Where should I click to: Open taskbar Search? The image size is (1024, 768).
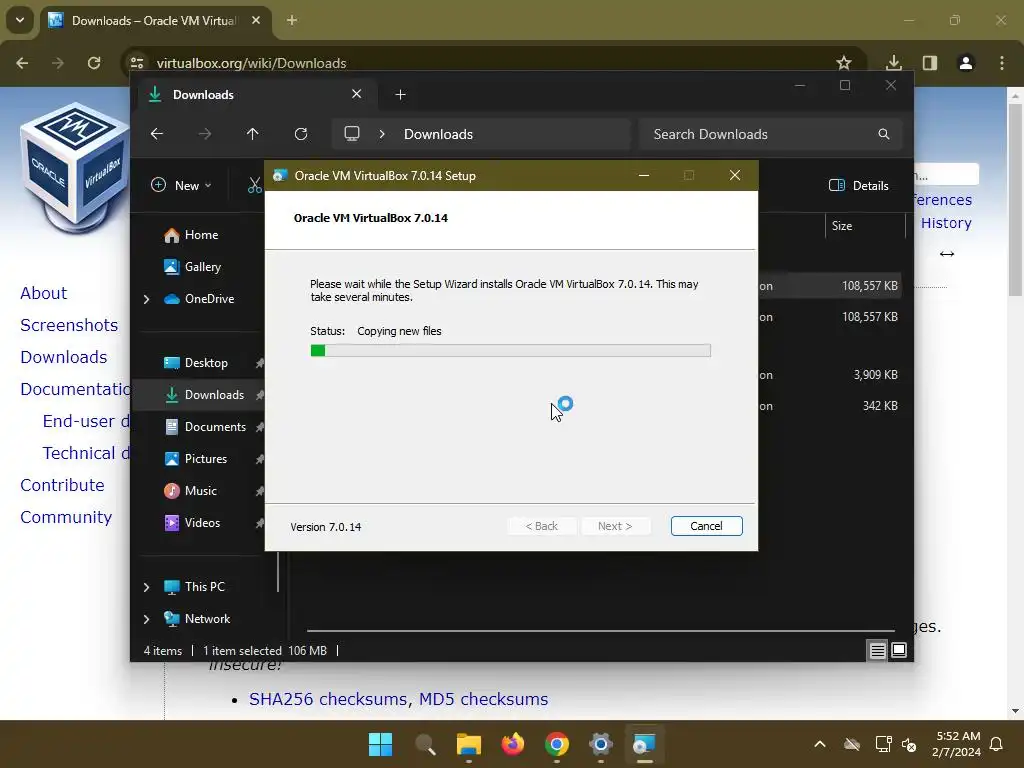(x=425, y=744)
